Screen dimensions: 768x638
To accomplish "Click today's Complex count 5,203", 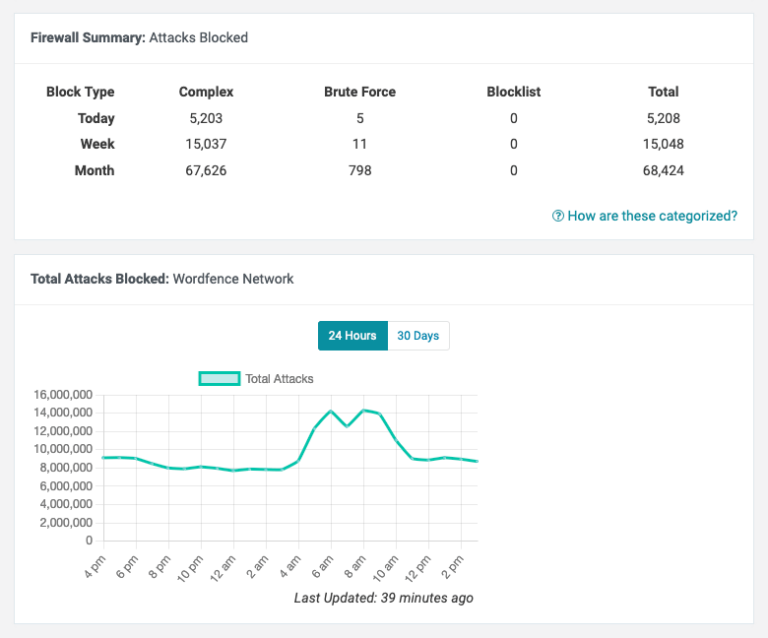I will pos(206,118).
